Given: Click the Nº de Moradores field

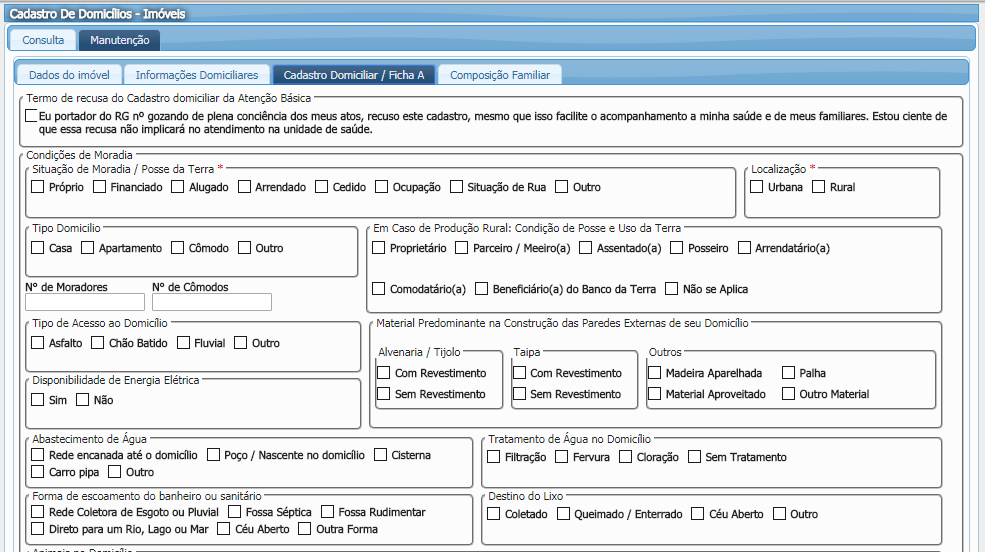Looking at the screenshot, I should [x=85, y=302].
